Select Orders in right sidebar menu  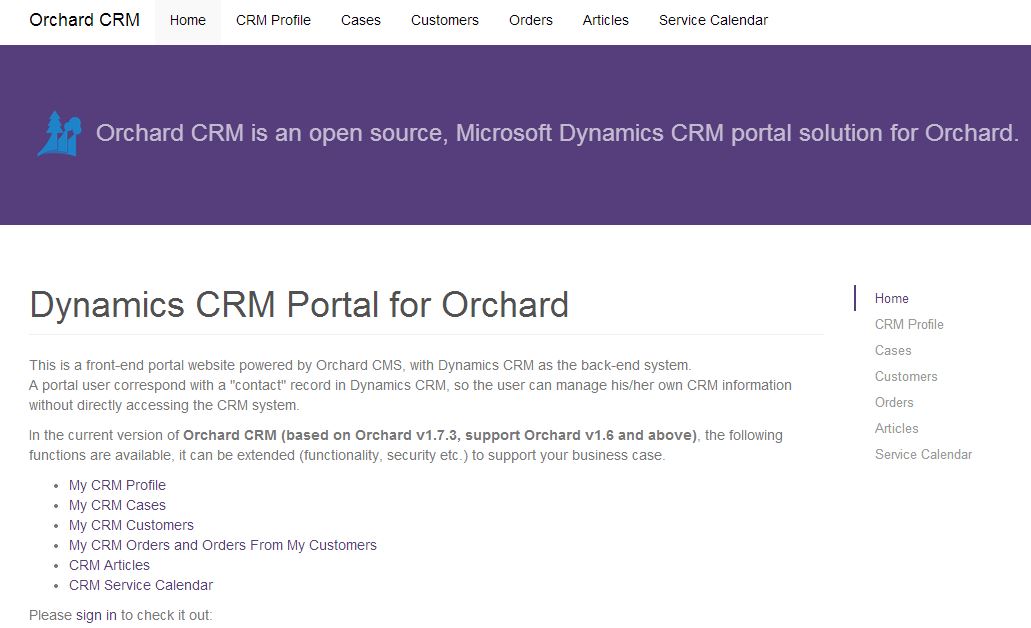point(894,402)
